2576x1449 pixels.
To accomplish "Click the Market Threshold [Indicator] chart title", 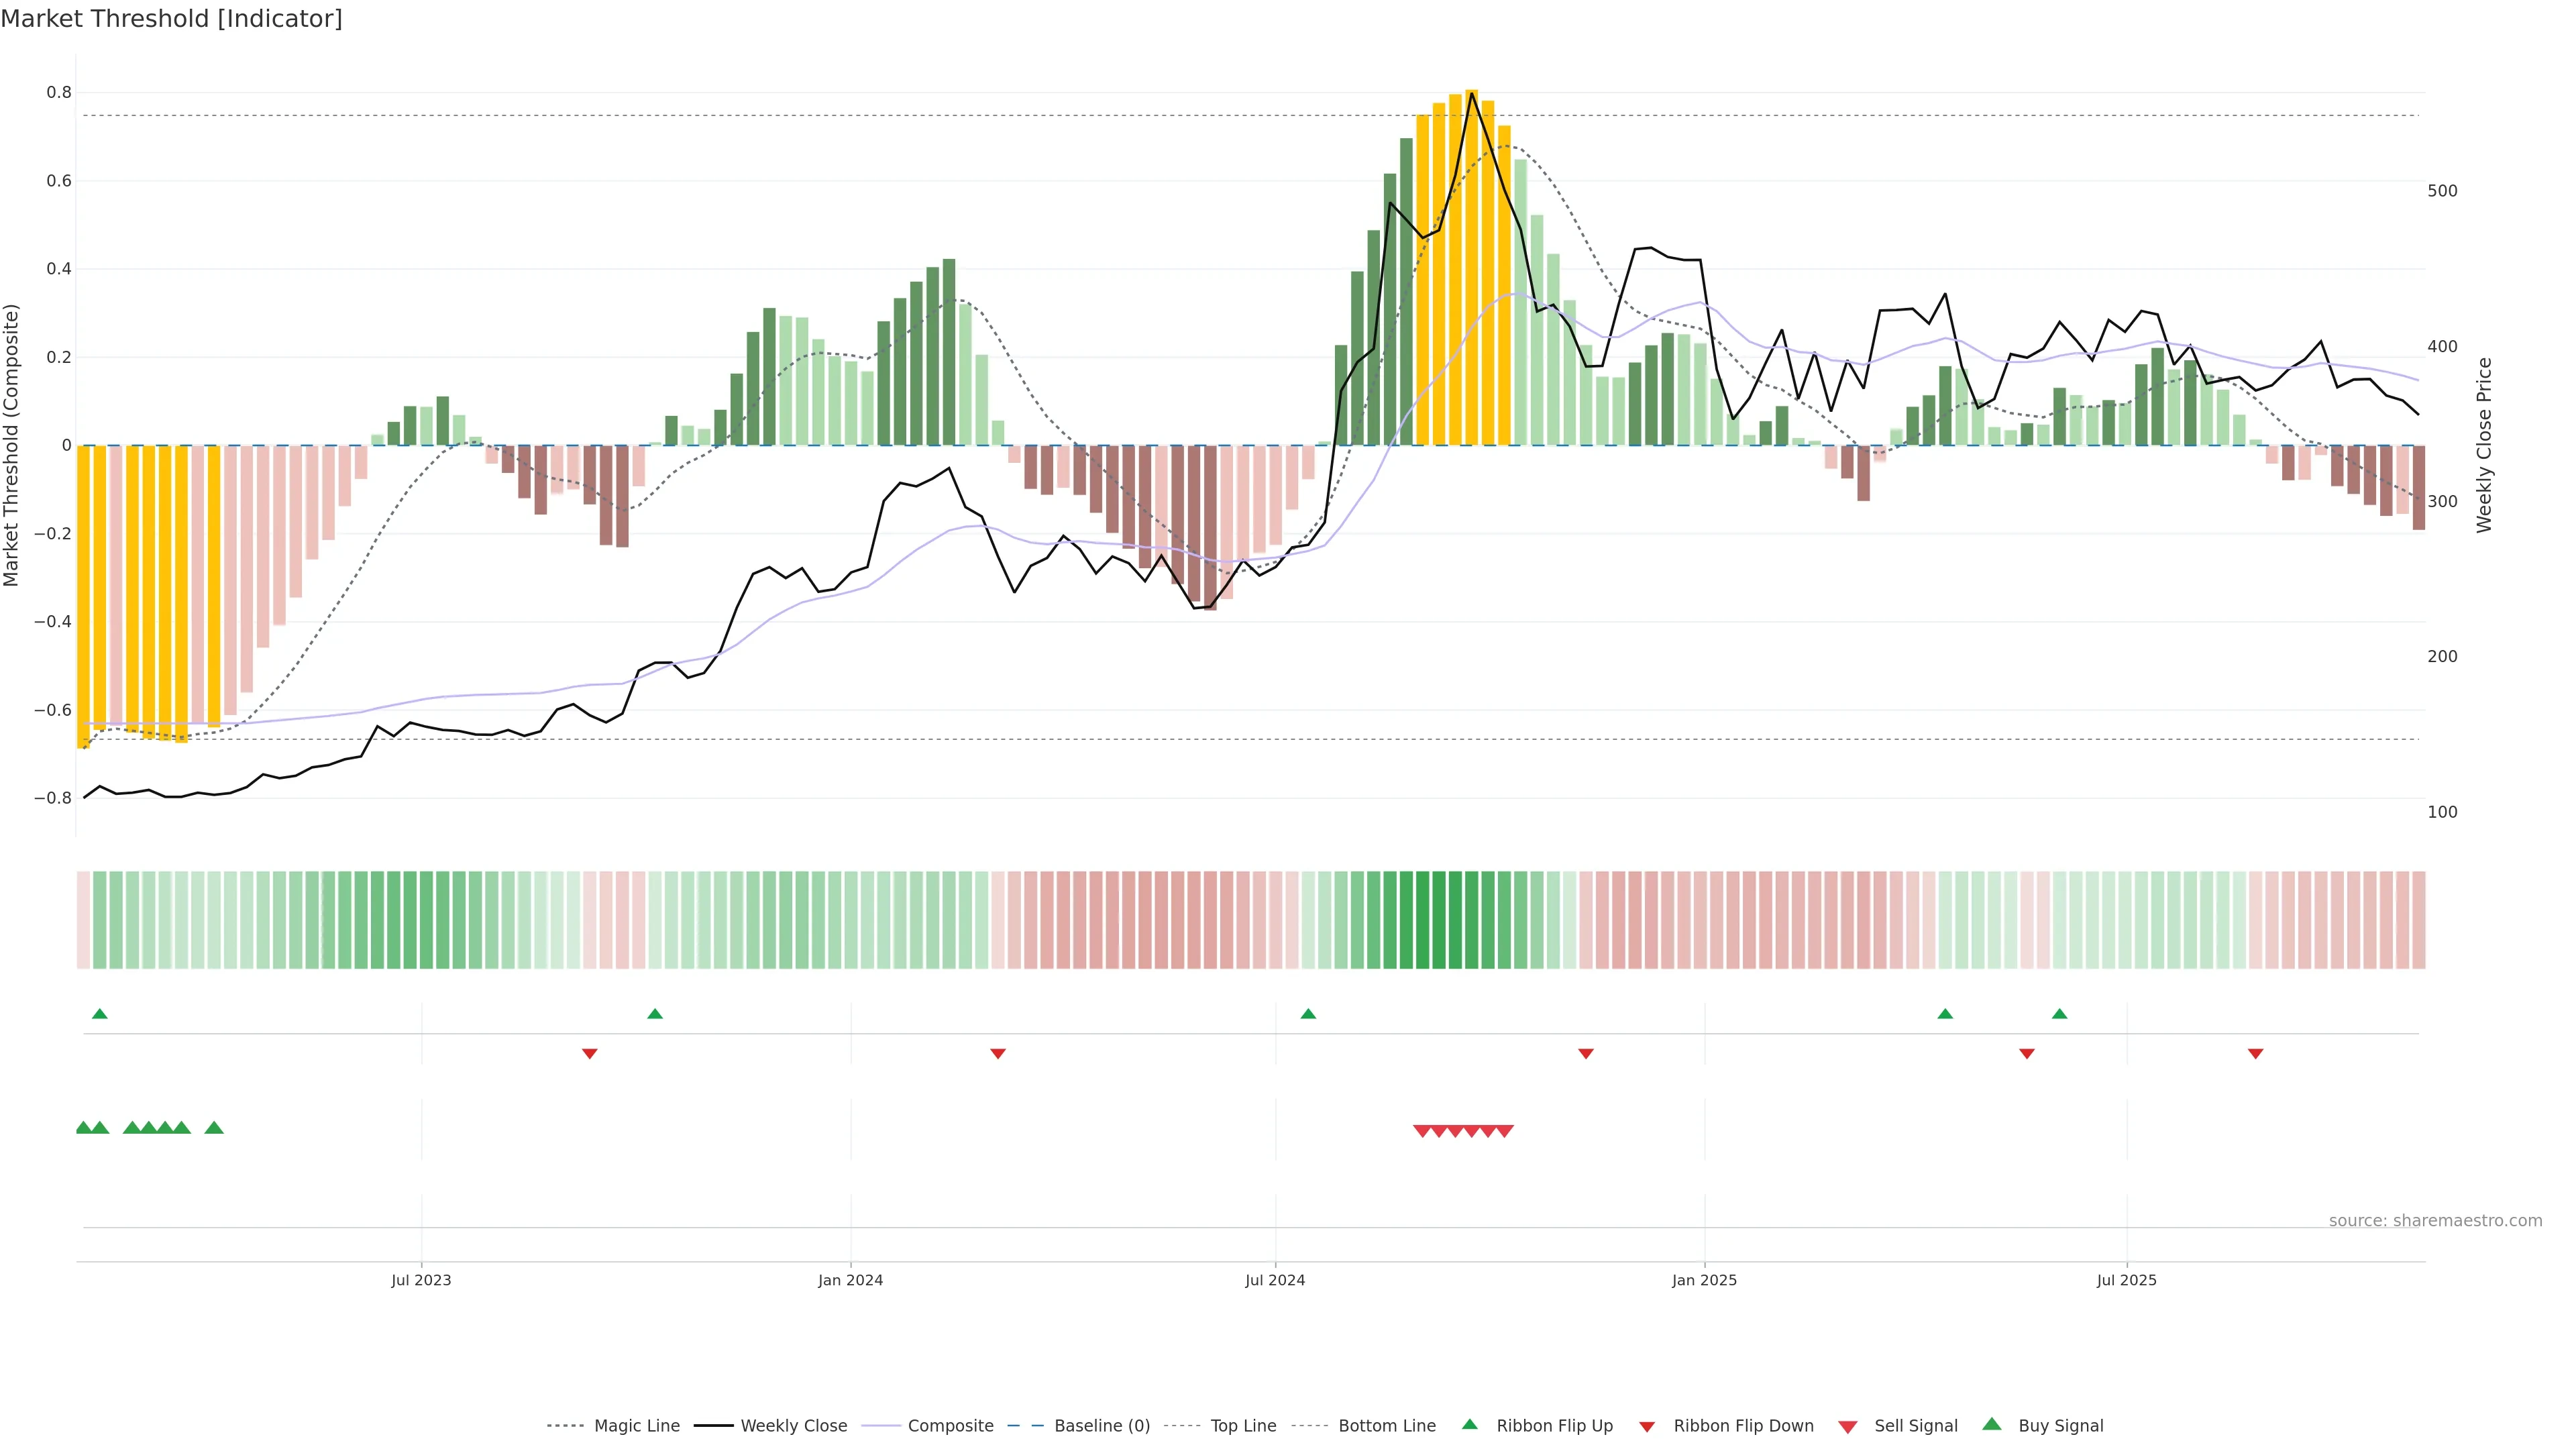I will 171,19.
